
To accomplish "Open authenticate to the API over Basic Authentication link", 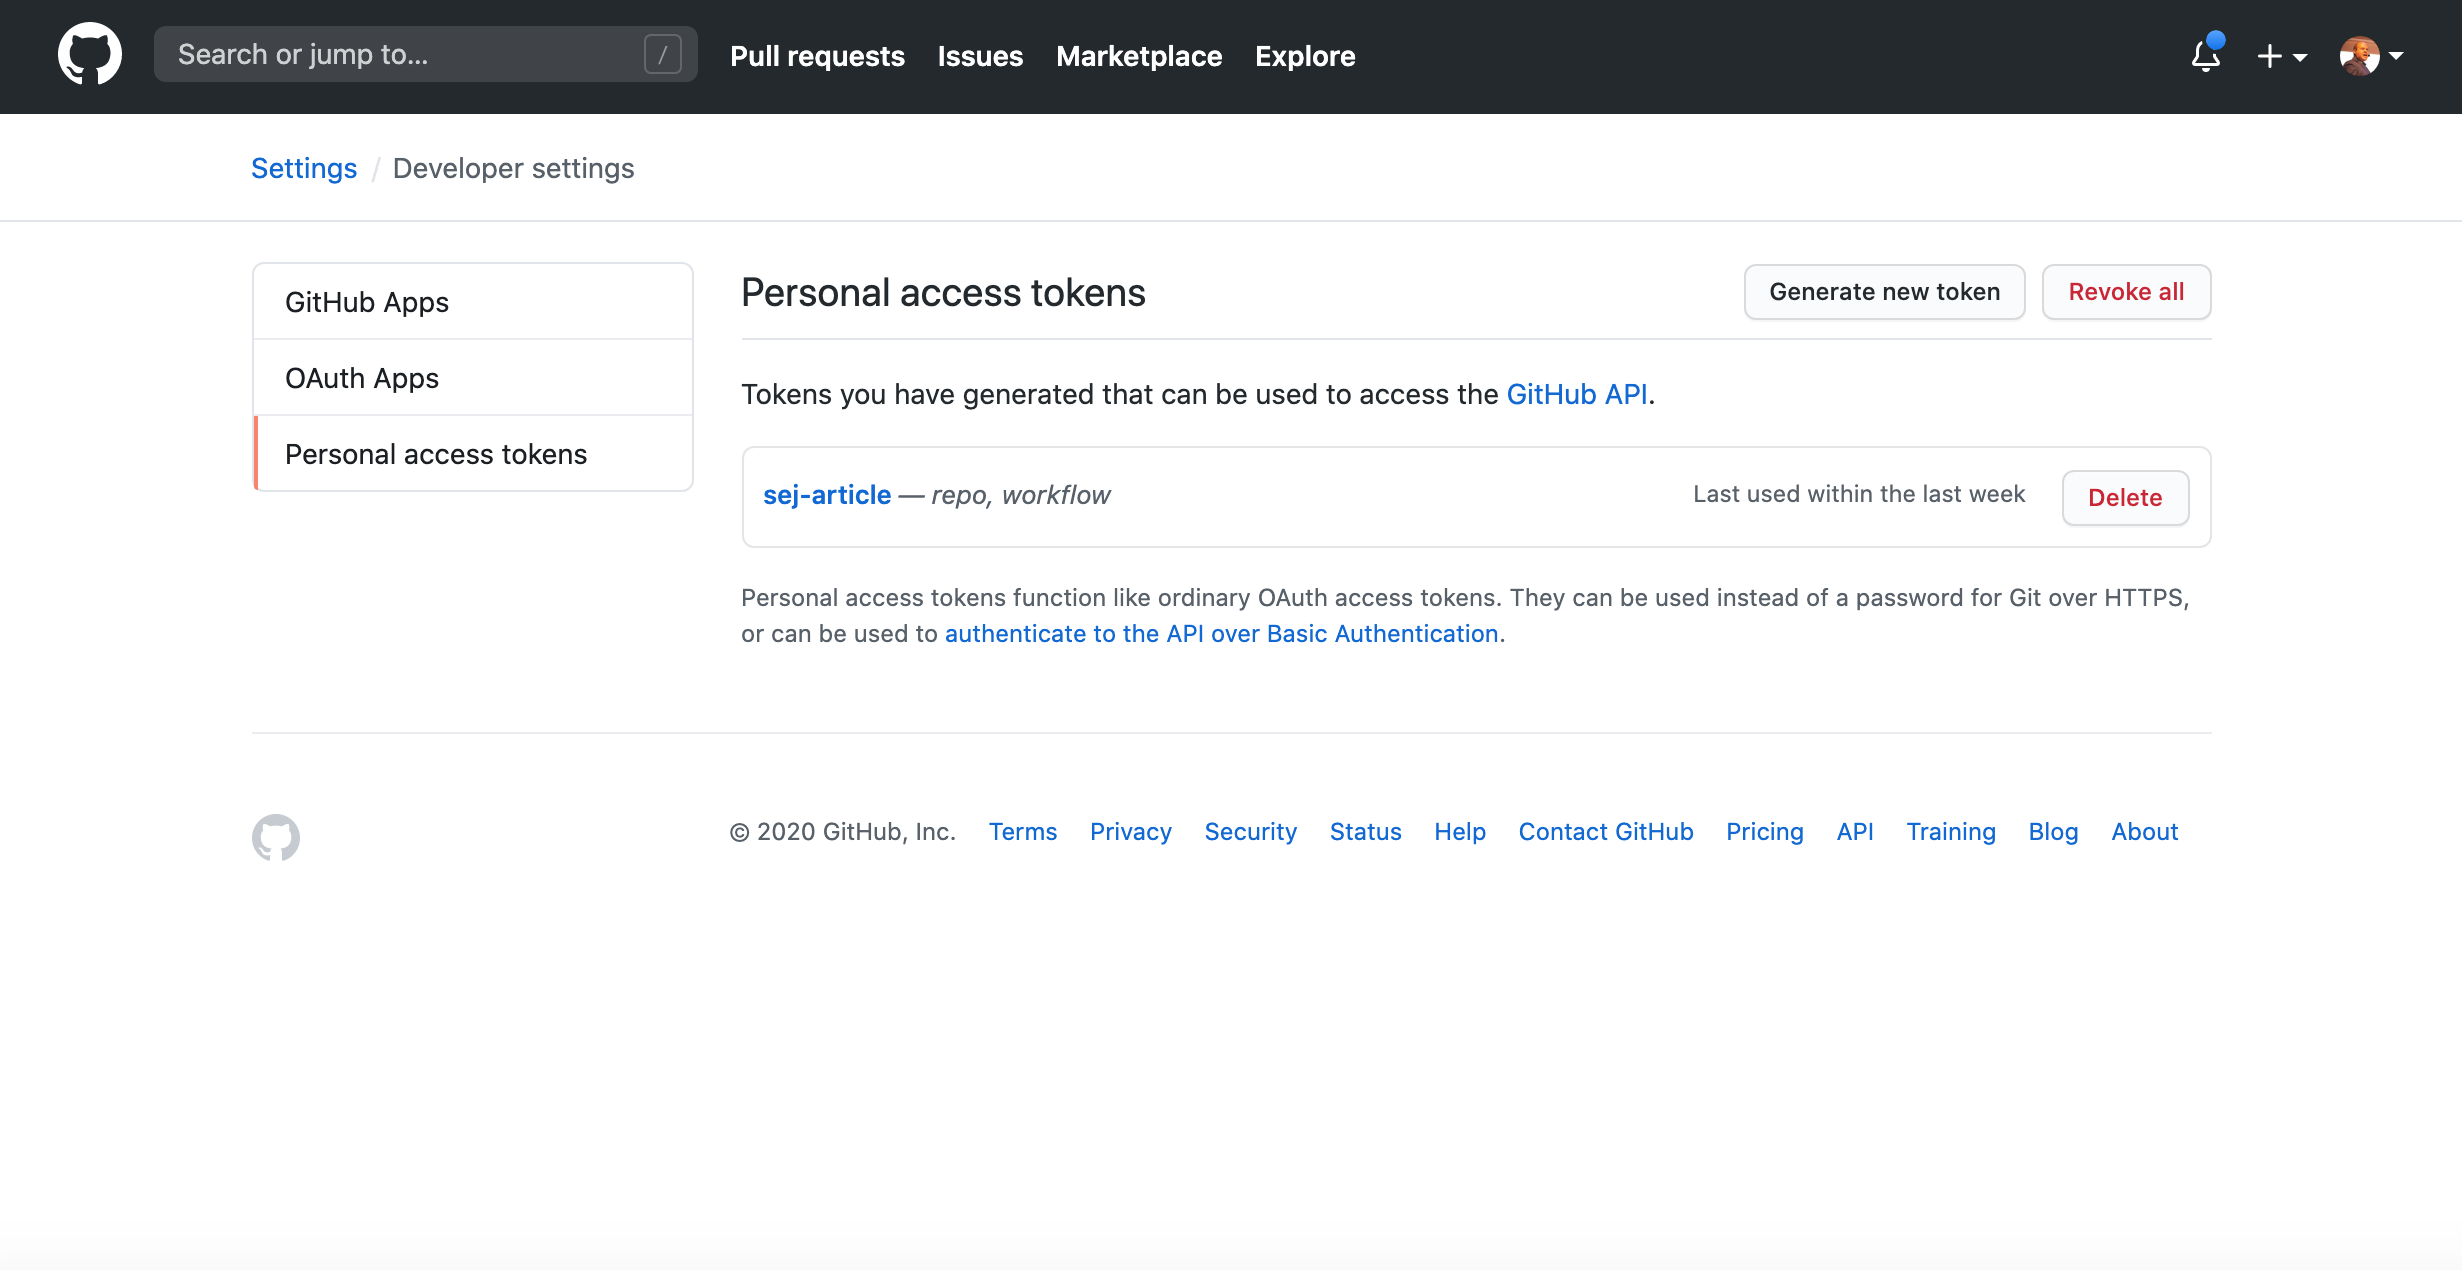I will [1221, 633].
